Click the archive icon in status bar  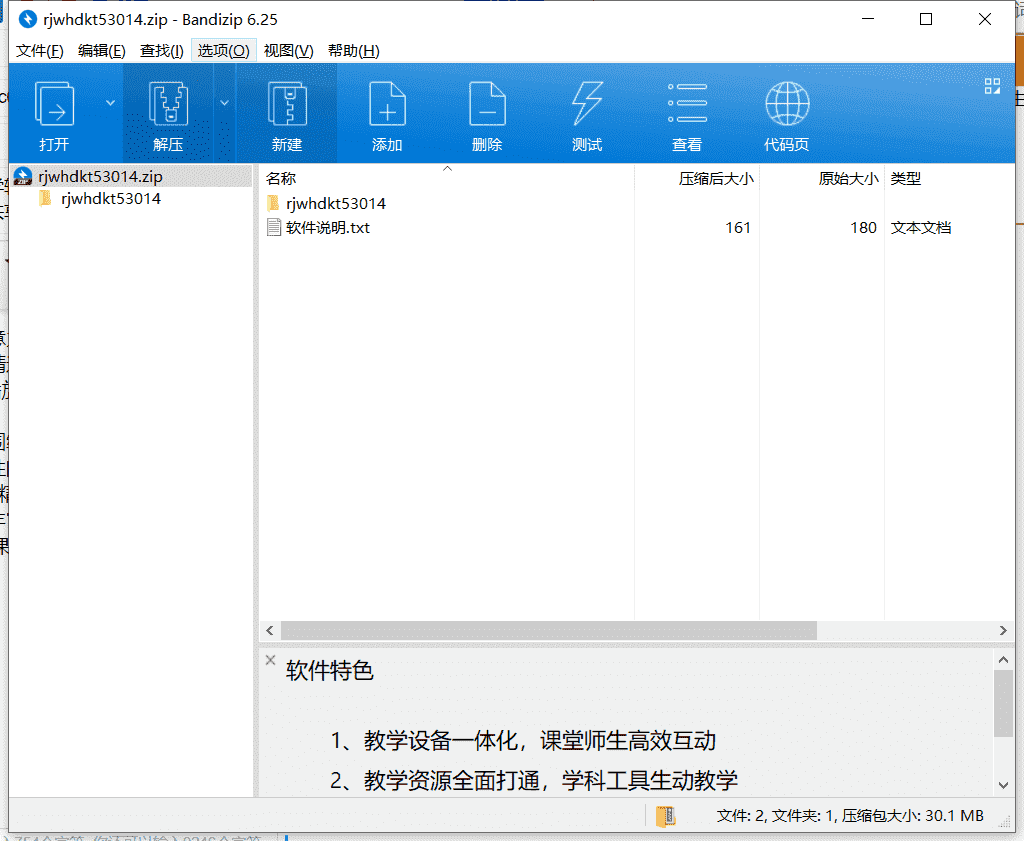(665, 816)
